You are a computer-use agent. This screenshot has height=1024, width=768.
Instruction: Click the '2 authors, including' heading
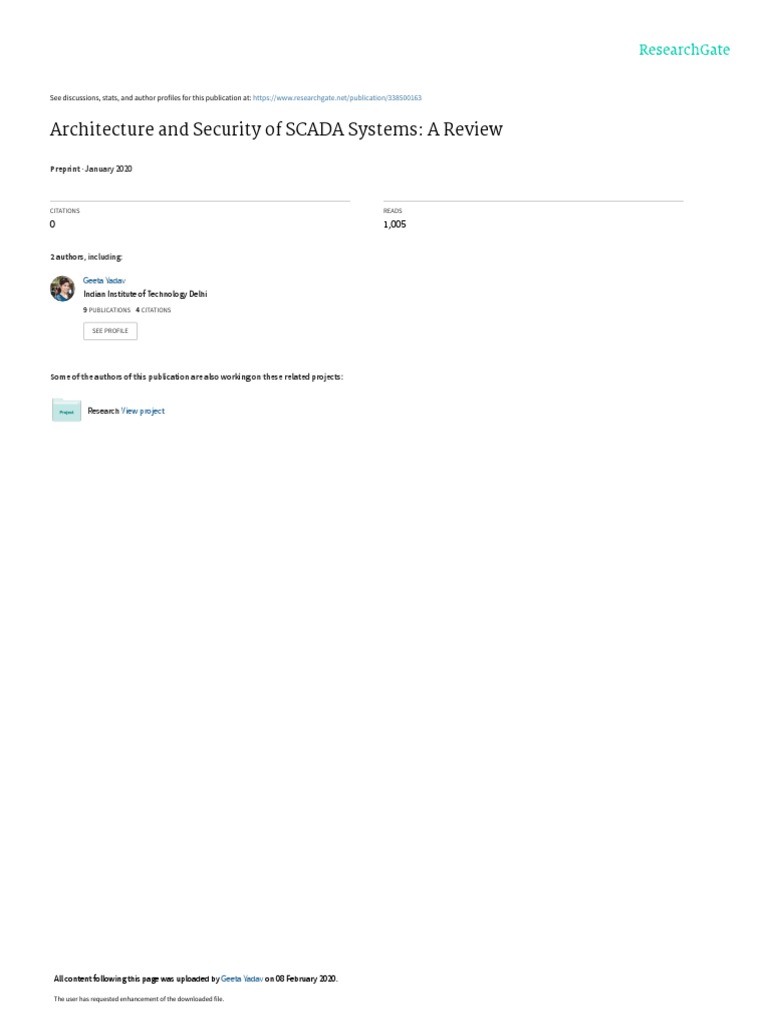(86, 257)
